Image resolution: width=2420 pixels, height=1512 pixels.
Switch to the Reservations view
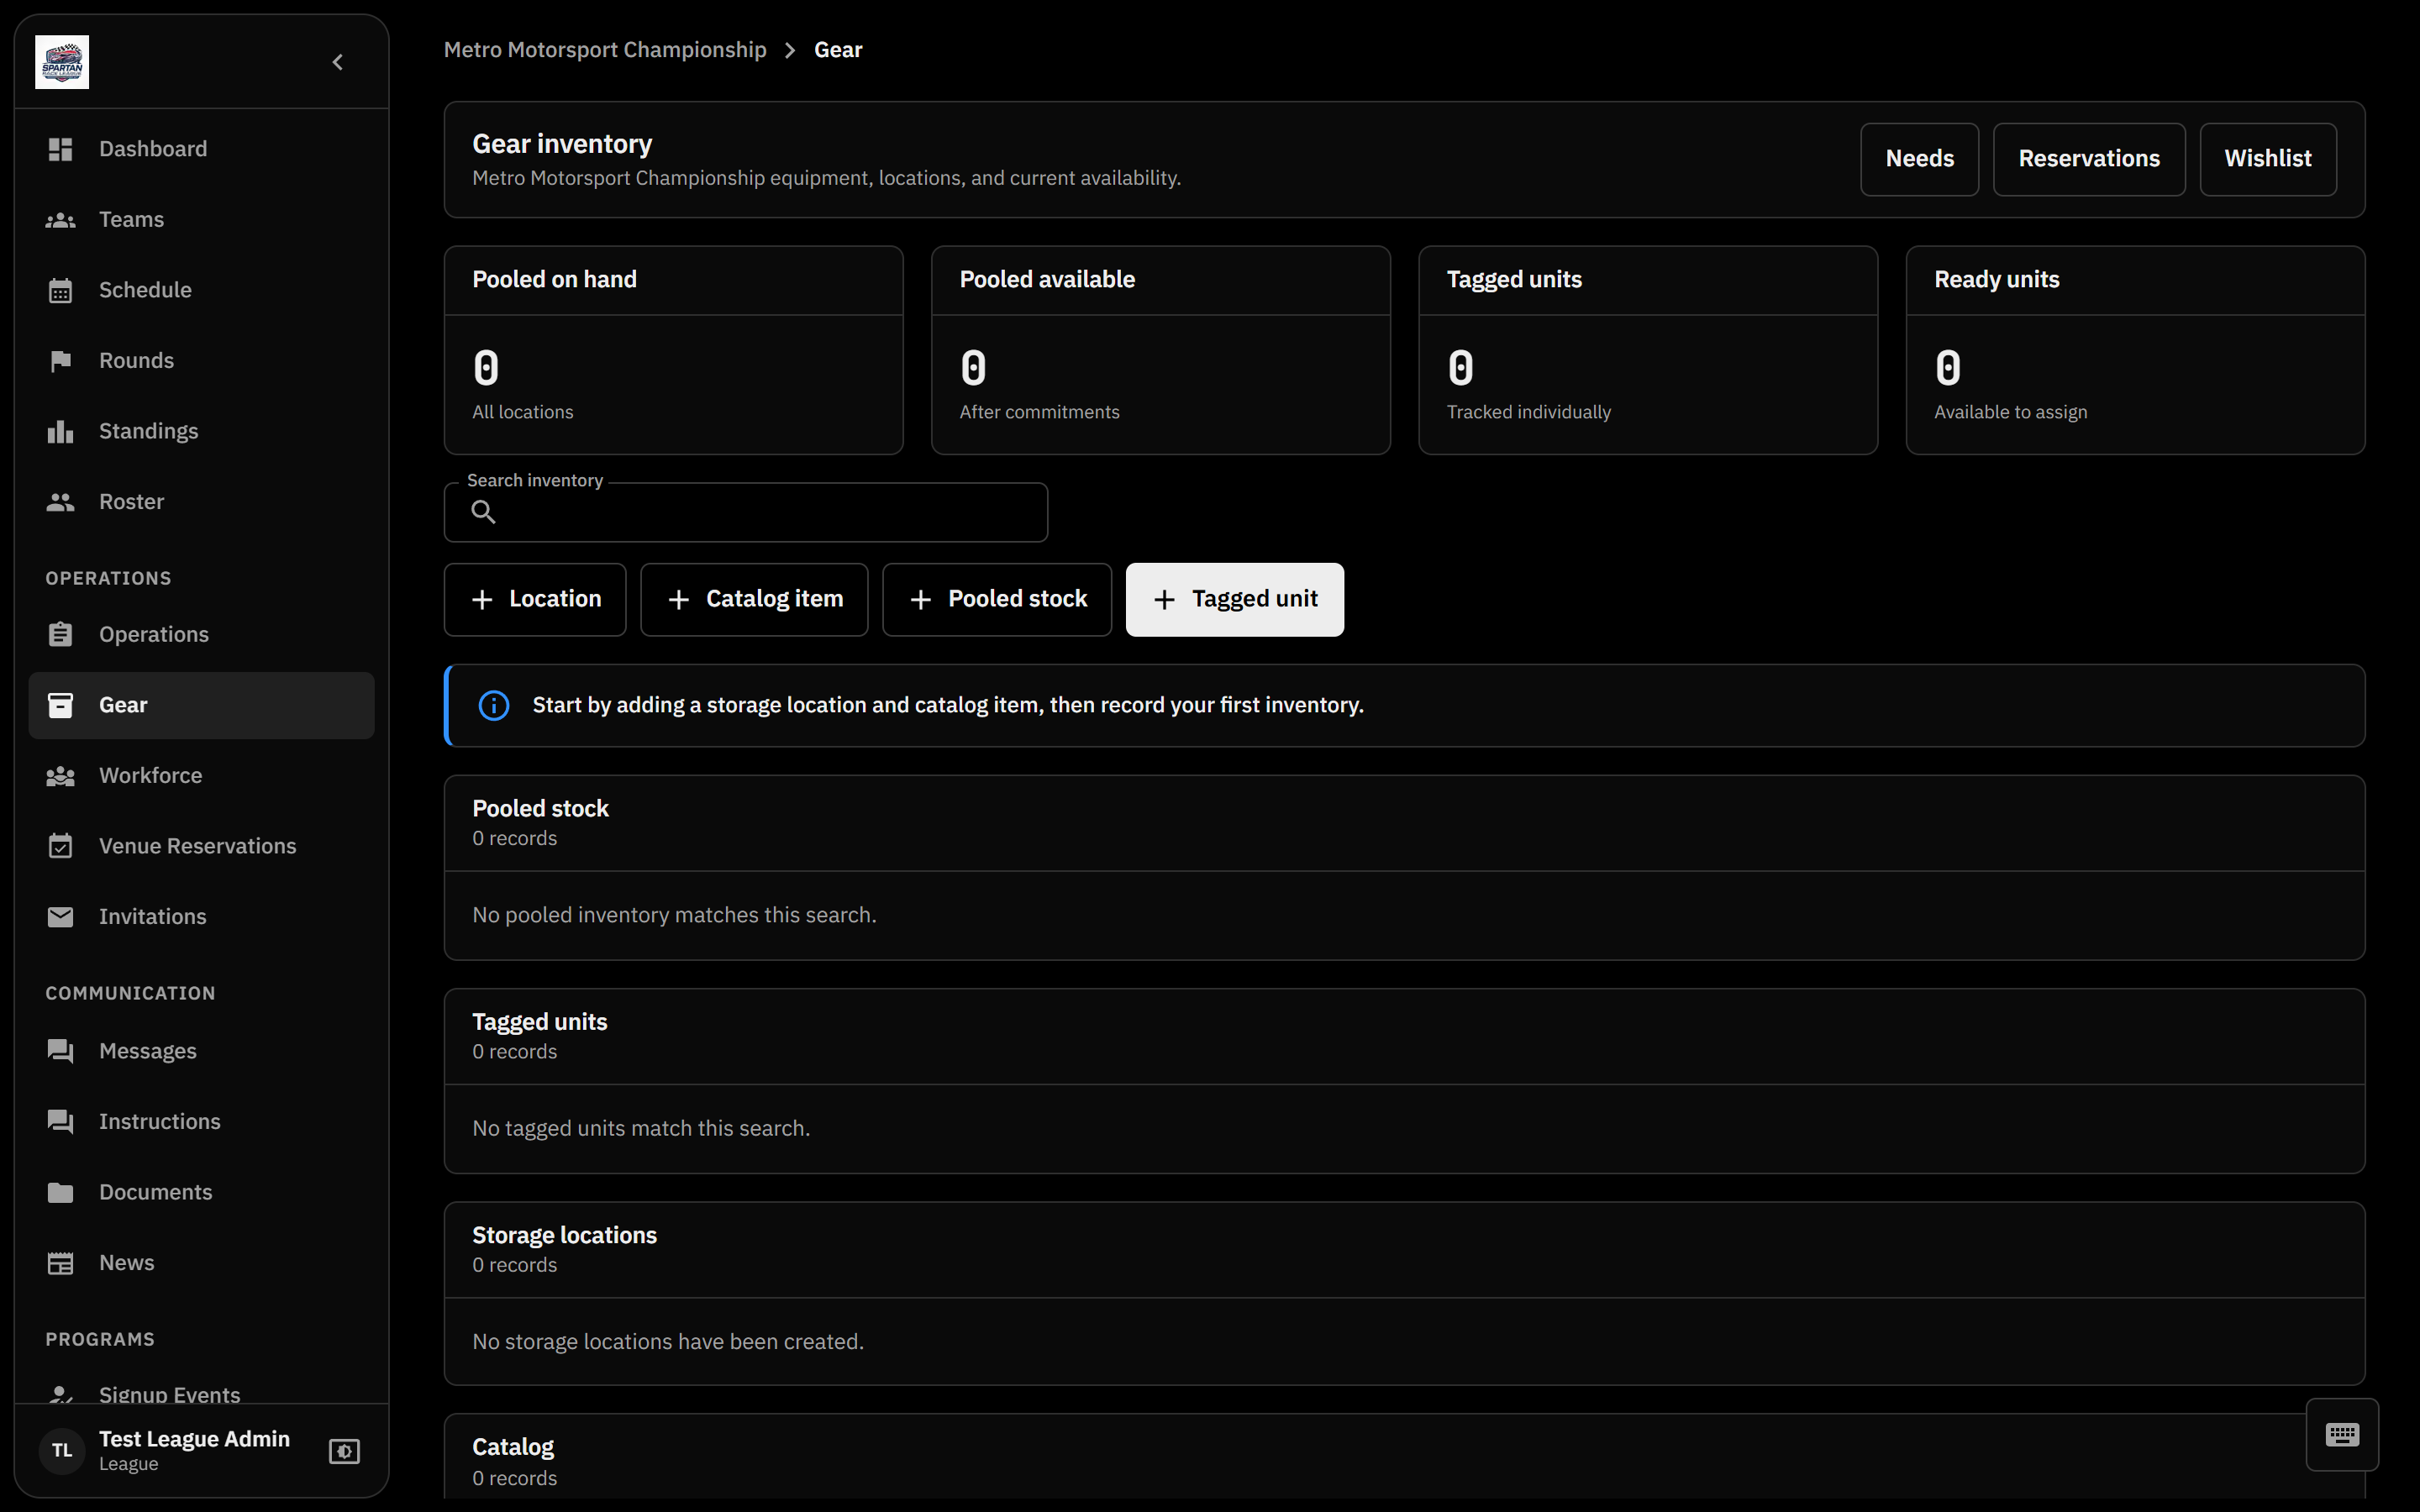click(x=2088, y=159)
